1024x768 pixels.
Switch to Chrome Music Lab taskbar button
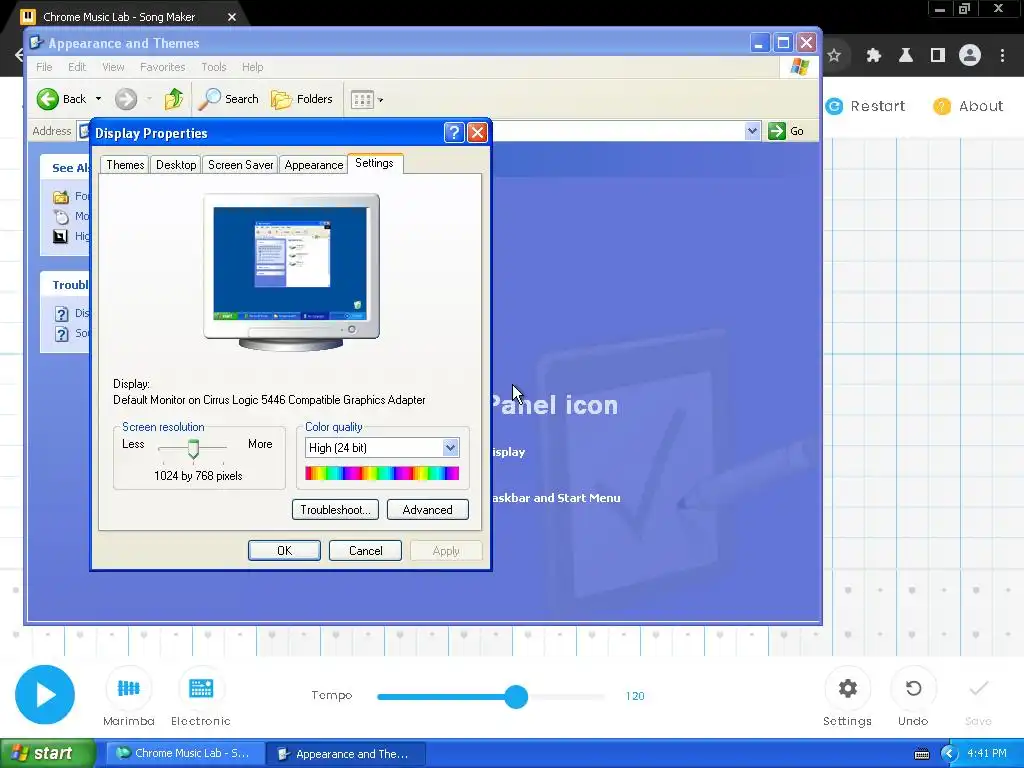185,753
